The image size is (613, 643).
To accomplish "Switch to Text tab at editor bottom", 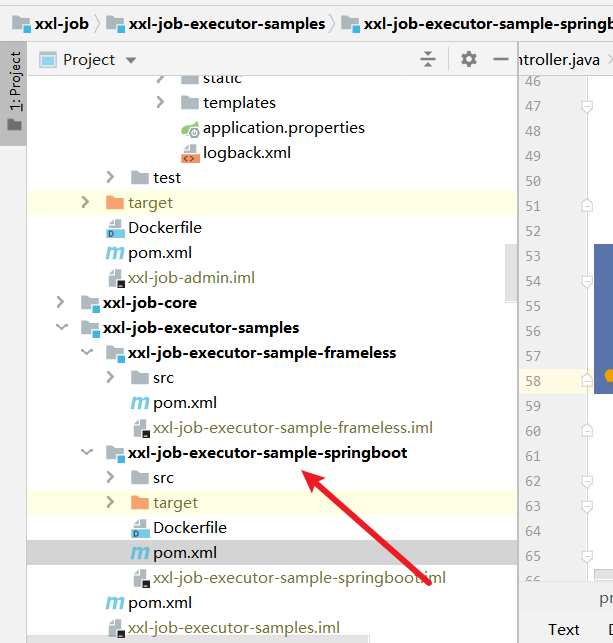I will (x=563, y=629).
